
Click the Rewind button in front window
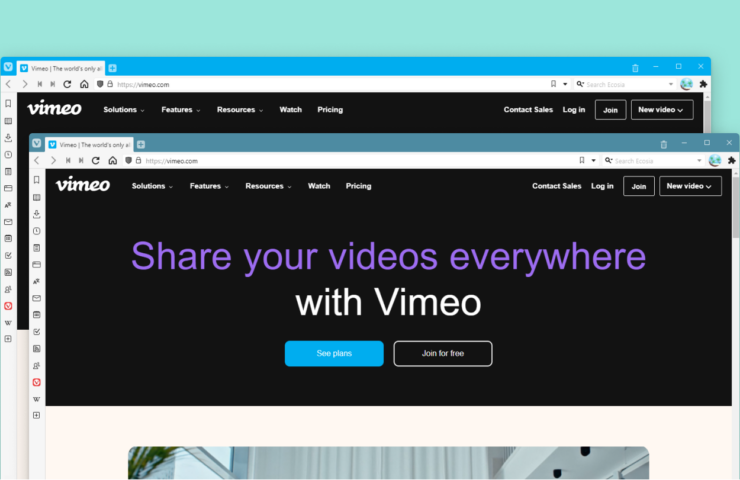coord(68,160)
